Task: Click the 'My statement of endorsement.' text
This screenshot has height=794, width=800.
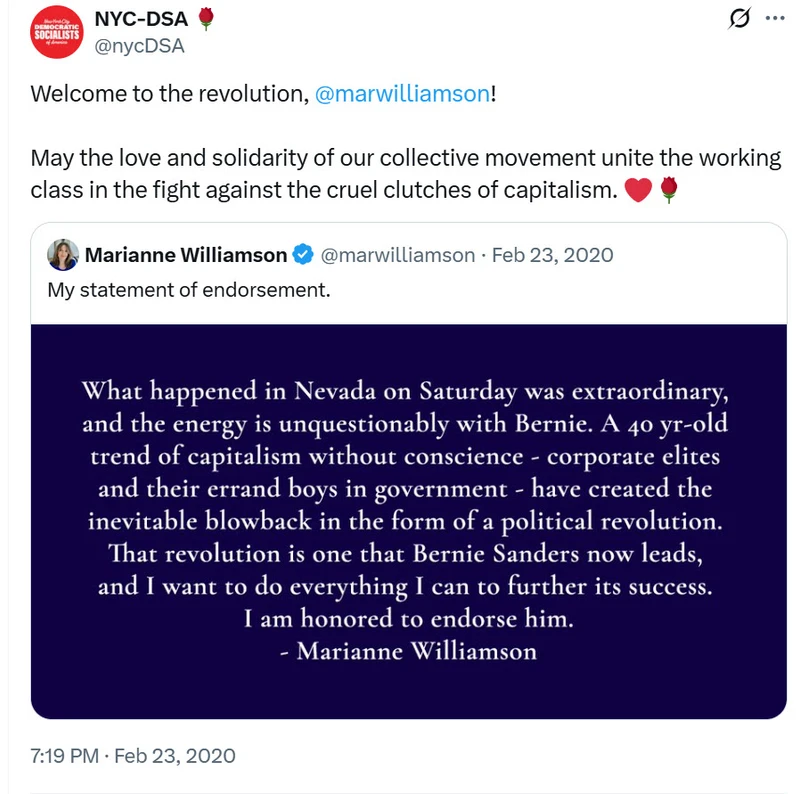Action: point(188,291)
